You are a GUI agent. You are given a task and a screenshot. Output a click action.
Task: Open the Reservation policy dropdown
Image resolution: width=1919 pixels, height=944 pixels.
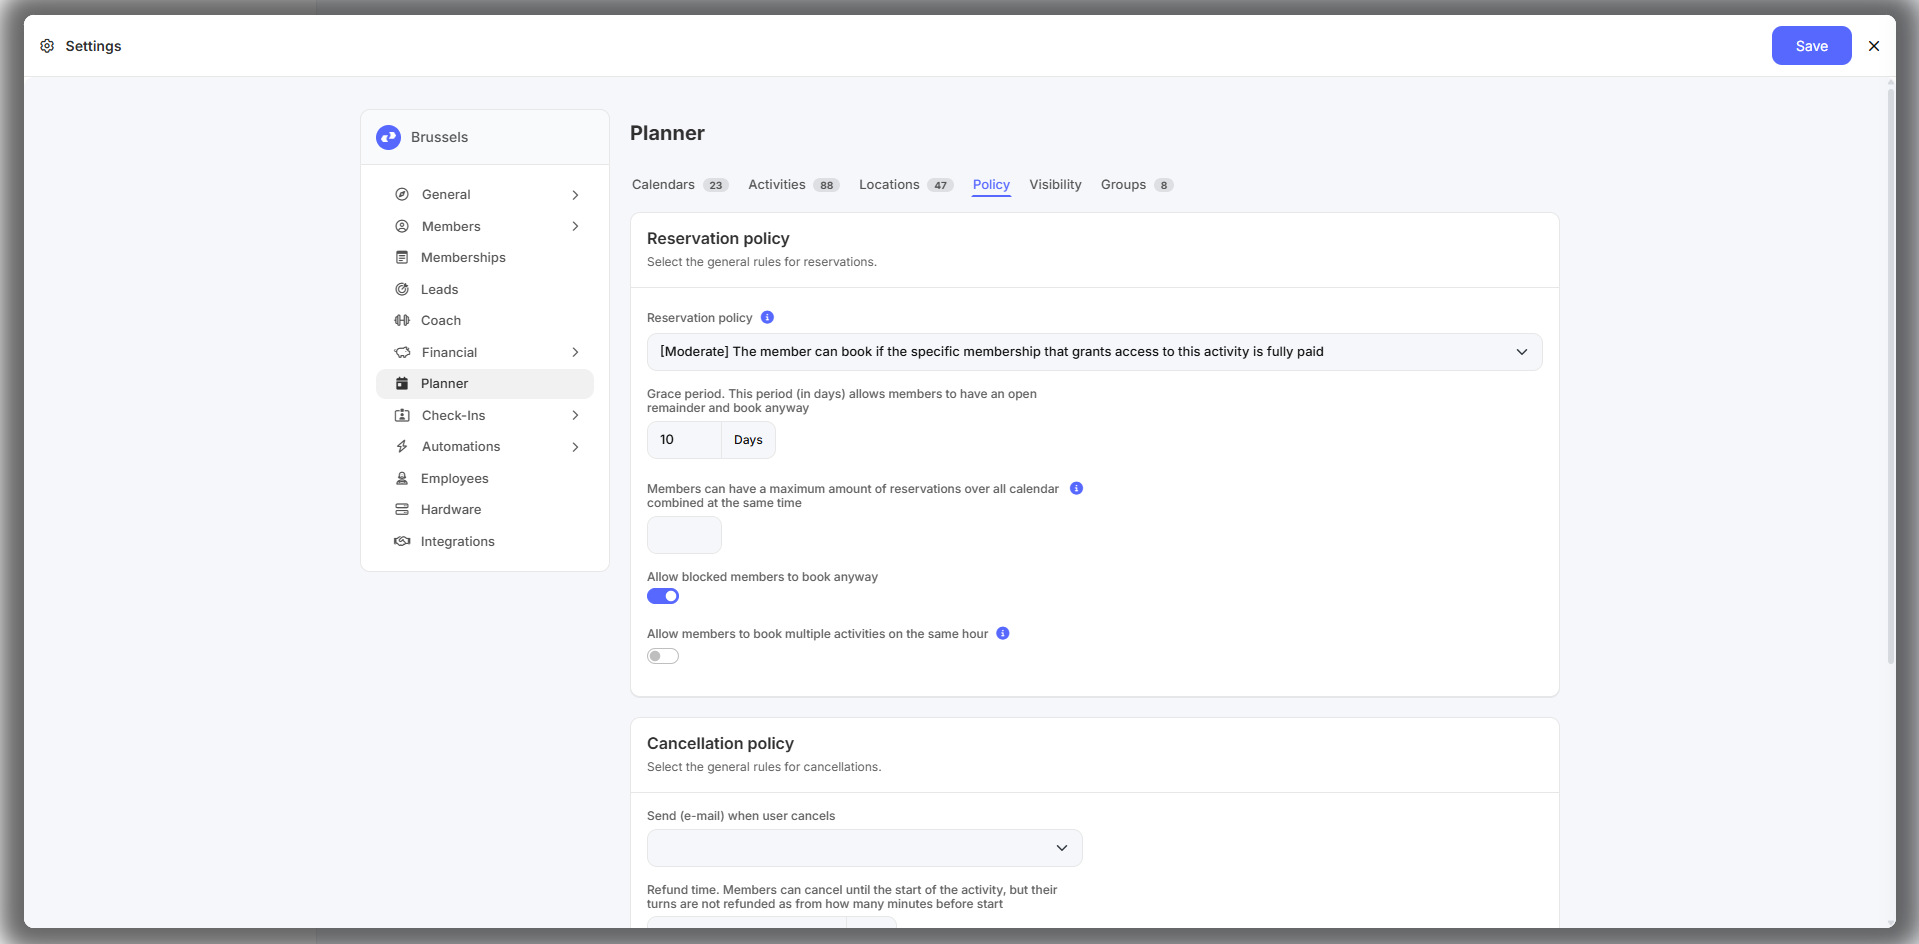tap(1094, 352)
